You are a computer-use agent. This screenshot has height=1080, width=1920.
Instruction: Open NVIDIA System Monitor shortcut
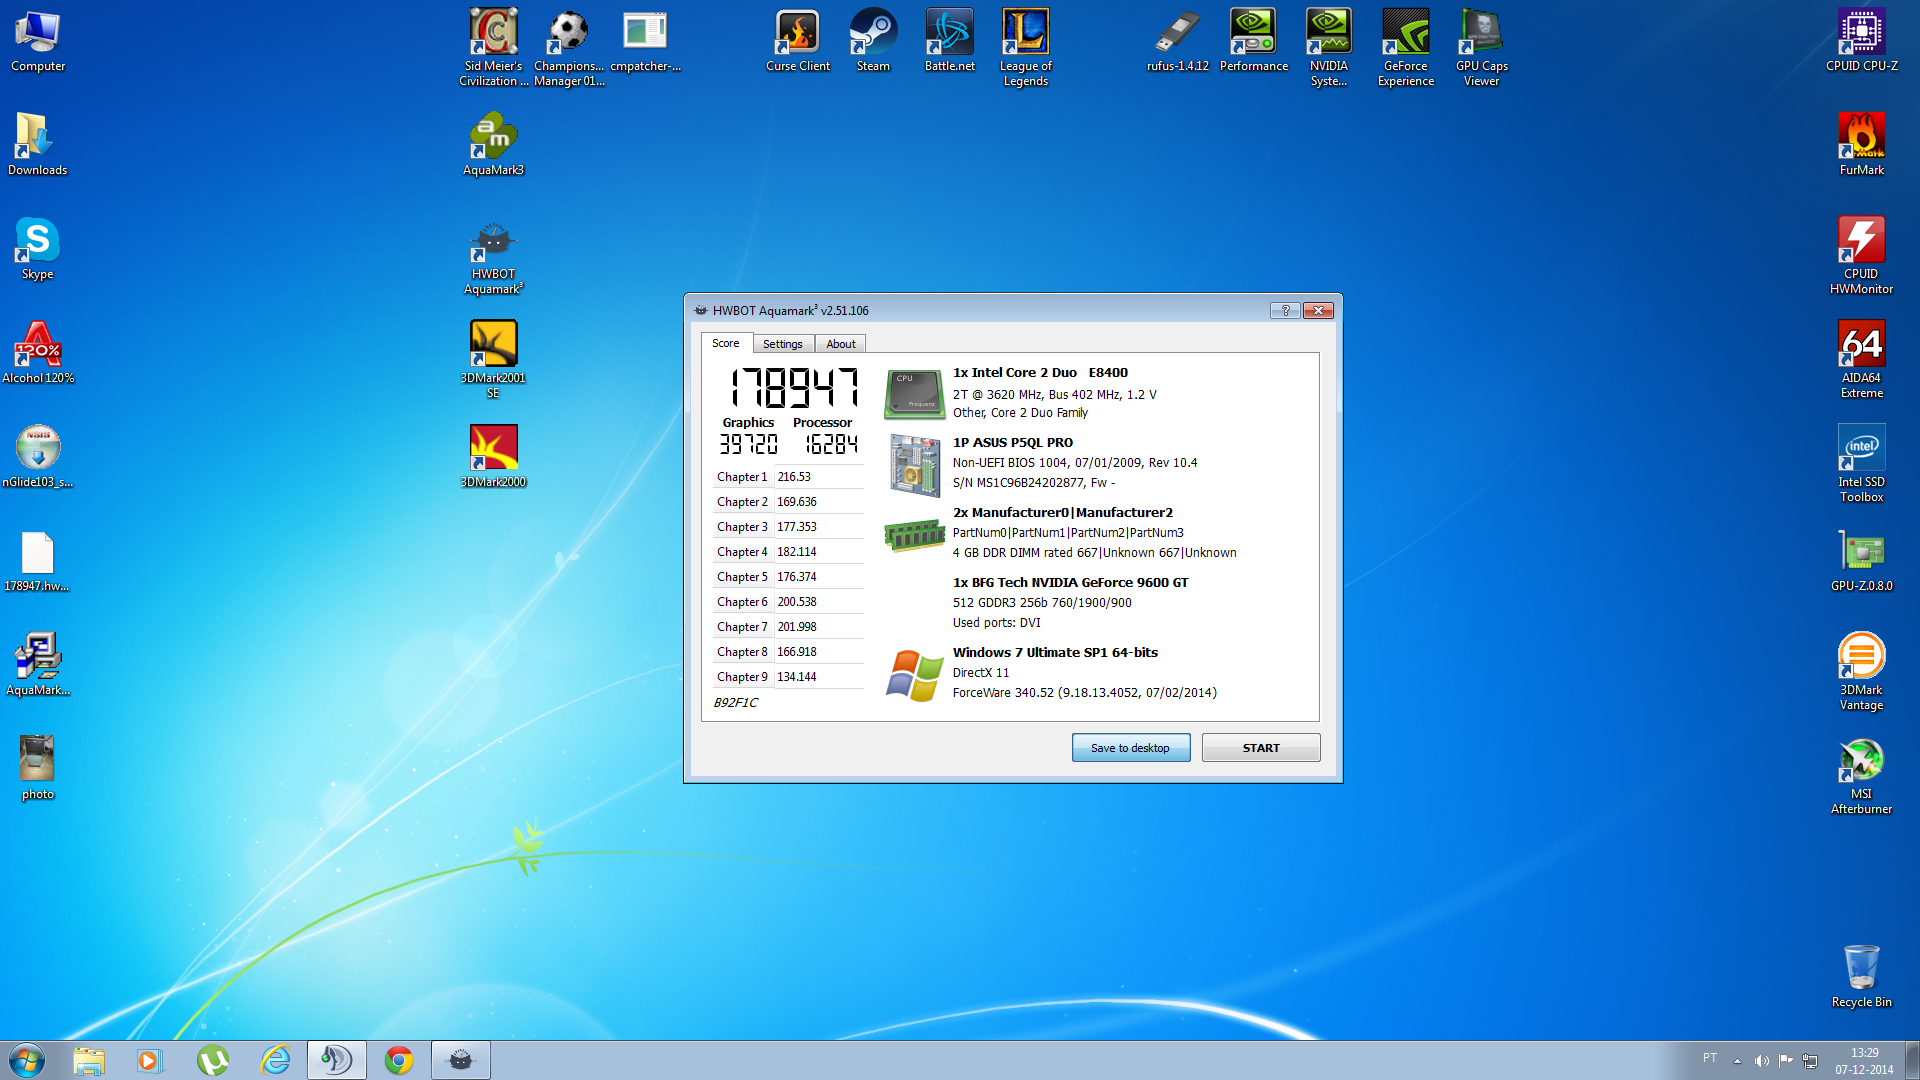[x=1329, y=48]
